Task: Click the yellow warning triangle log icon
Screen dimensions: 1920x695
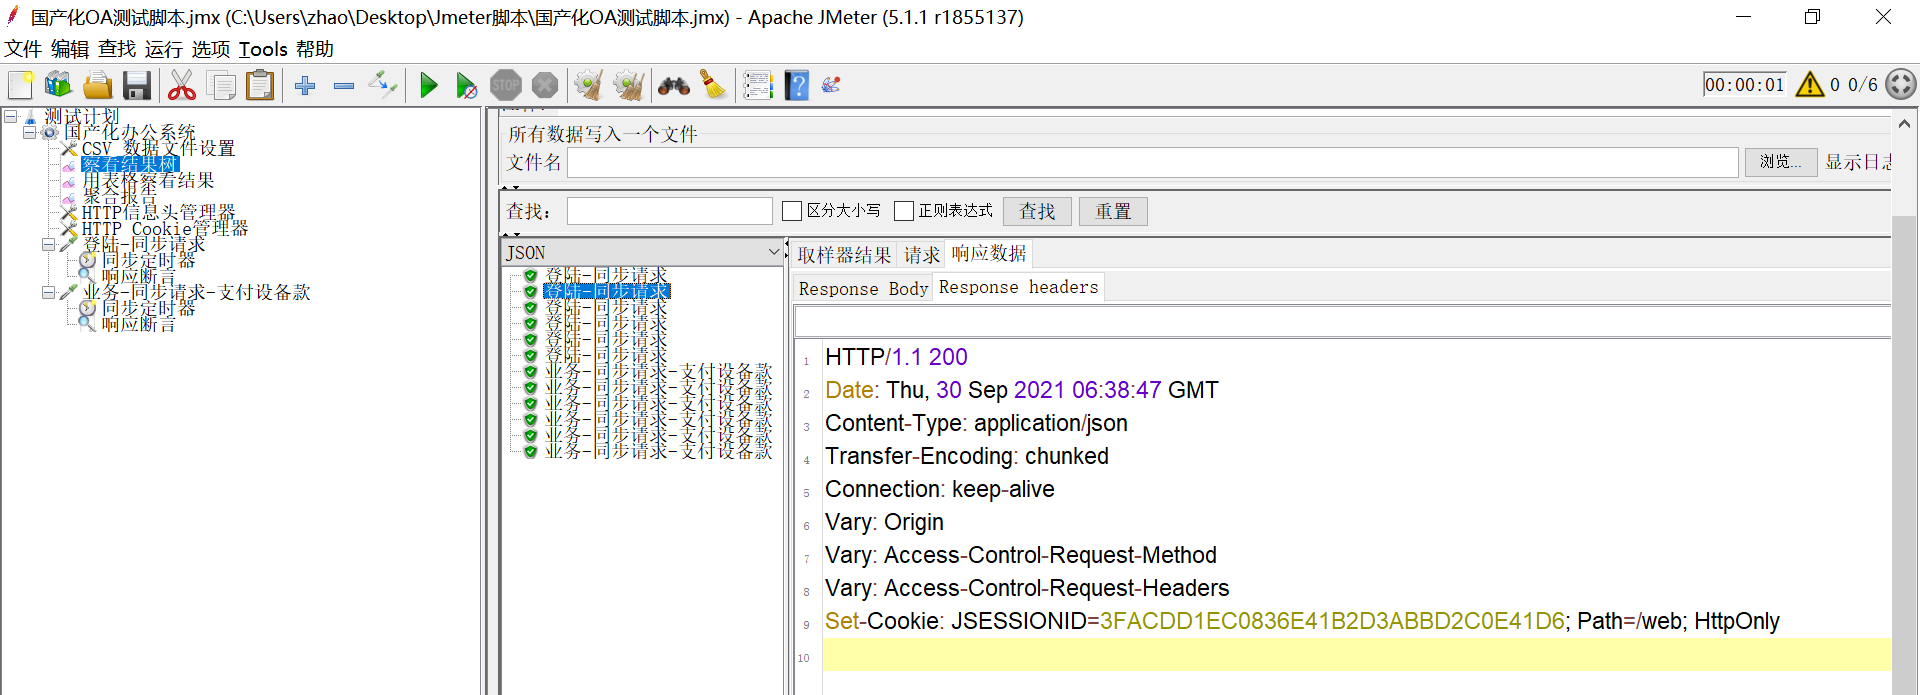Action: click(1810, 84)
